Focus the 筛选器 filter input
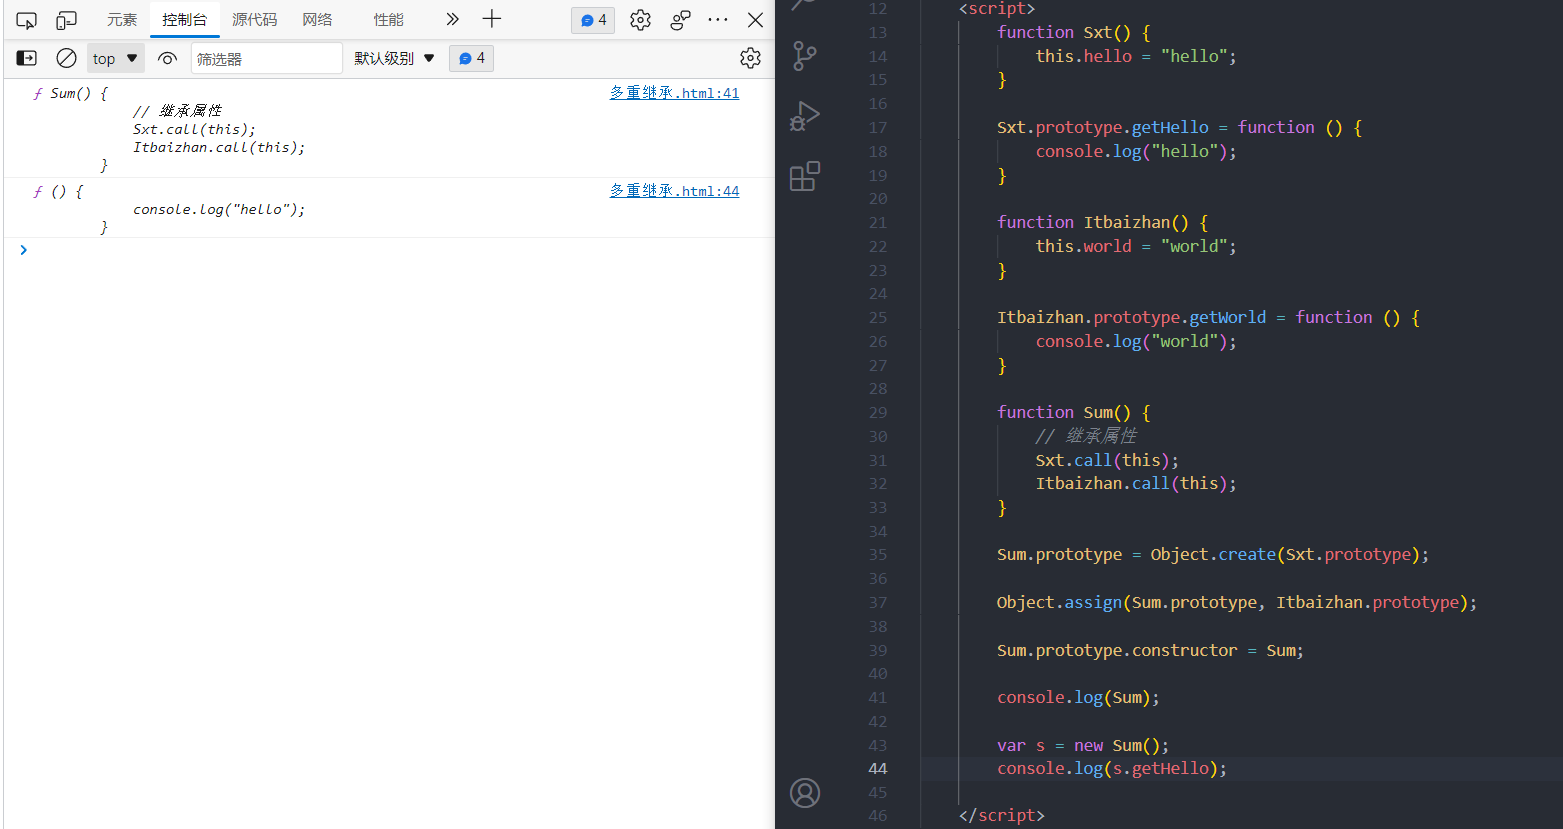 [x=266, y=59]
